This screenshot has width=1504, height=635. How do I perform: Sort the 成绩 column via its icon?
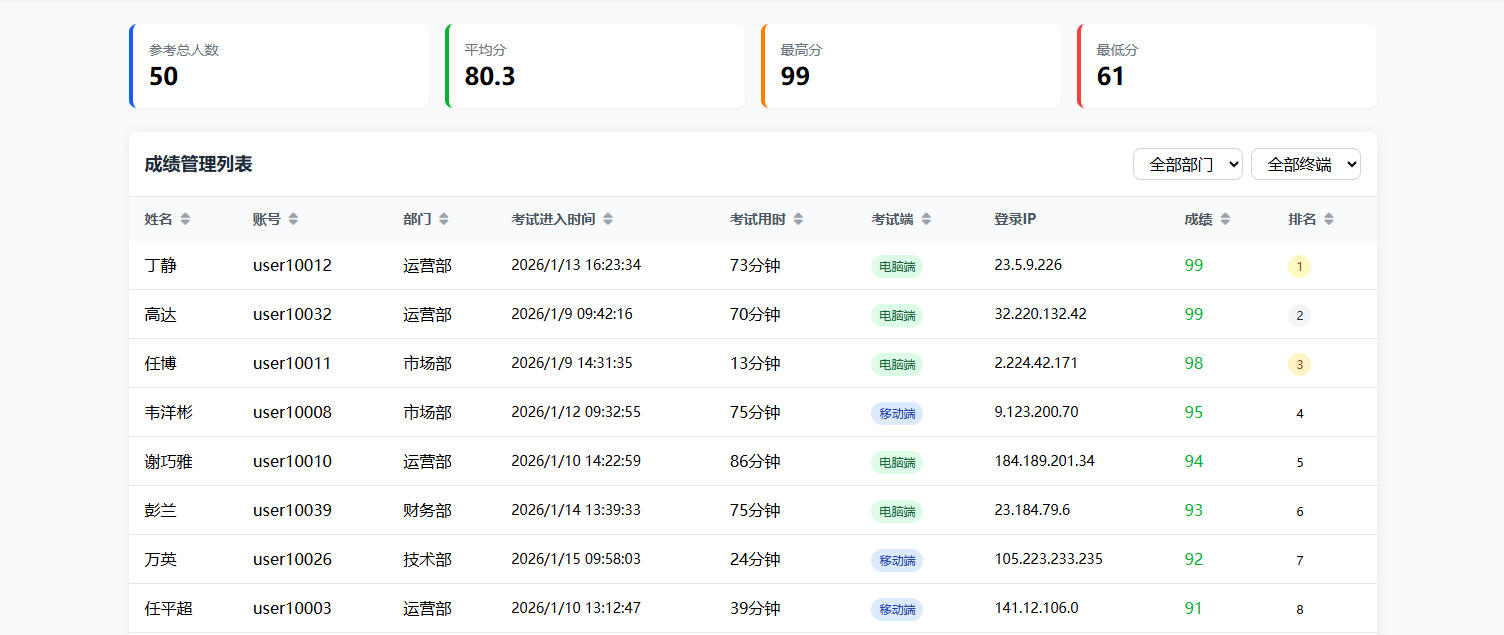(1225, 219)
